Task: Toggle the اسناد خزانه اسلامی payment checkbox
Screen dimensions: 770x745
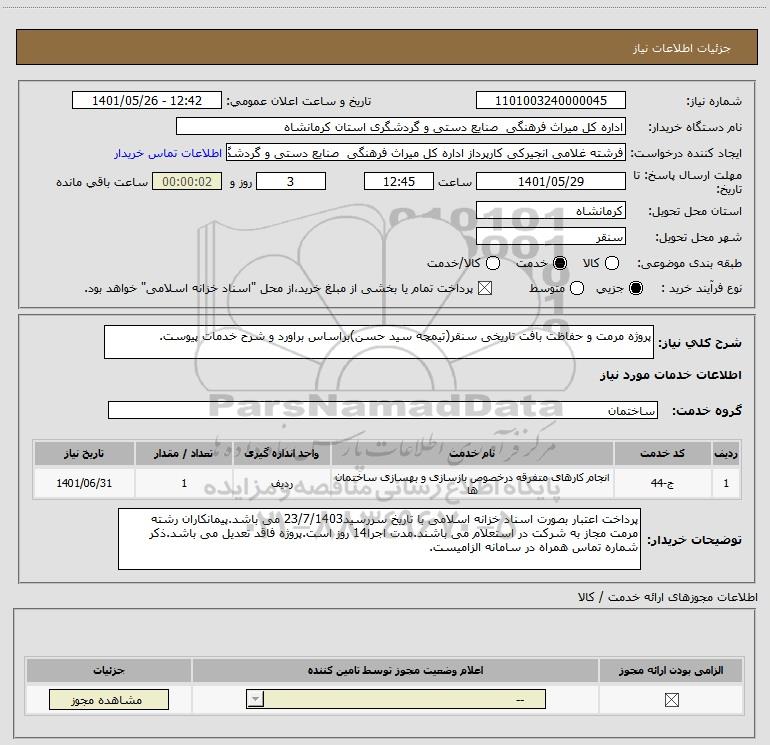Action: click(485, 288)
